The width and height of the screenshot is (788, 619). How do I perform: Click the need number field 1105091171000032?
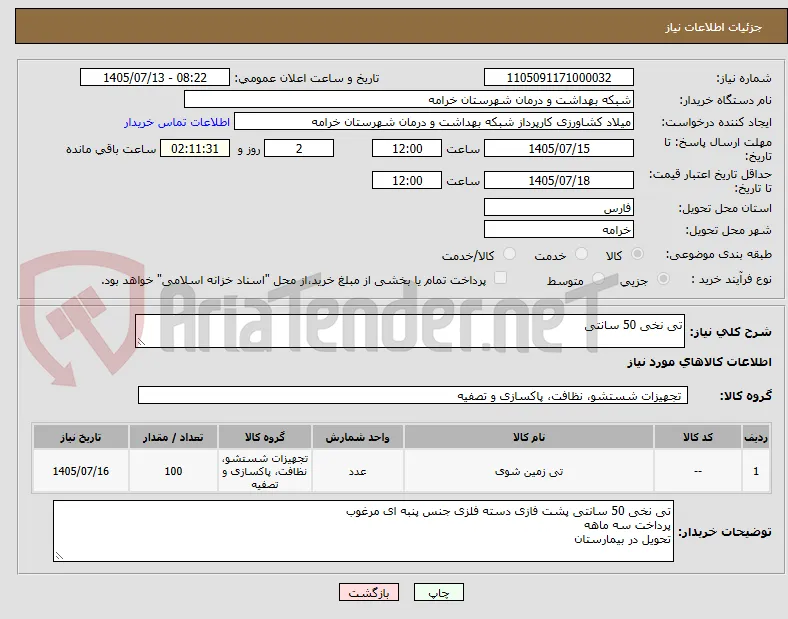click(x=558, y=77)
